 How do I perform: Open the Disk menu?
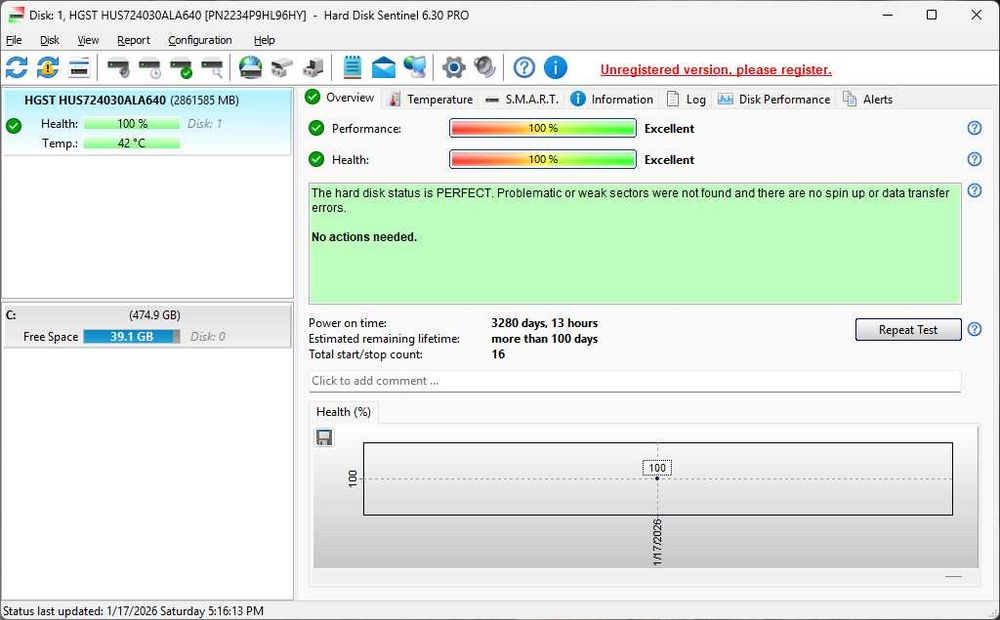coord(49,40)
